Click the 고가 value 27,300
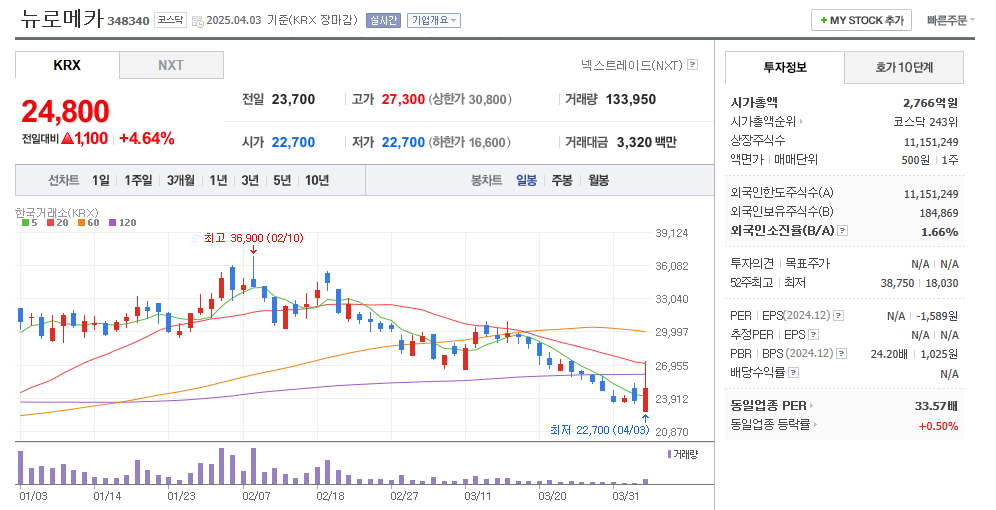The width and height of the screenshot is (996, 510). 403,100
